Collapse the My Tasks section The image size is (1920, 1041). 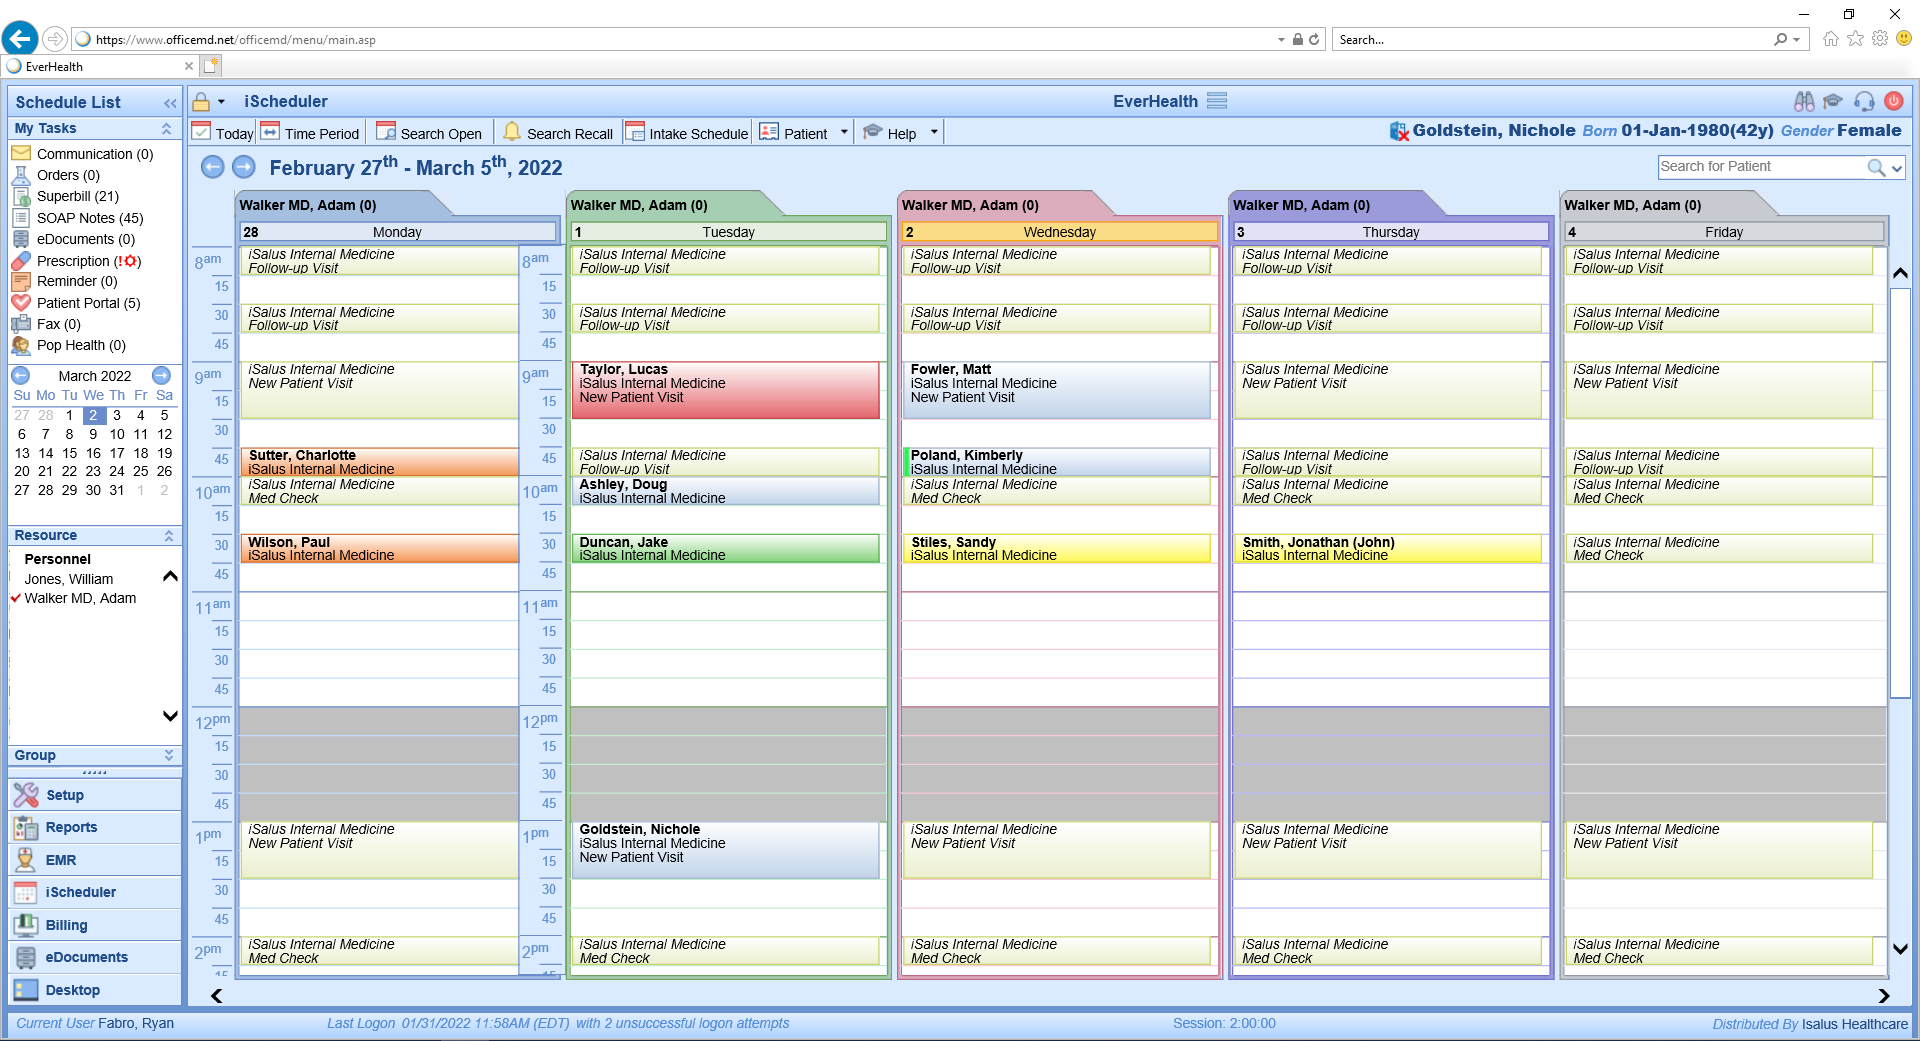pos(166,129)
